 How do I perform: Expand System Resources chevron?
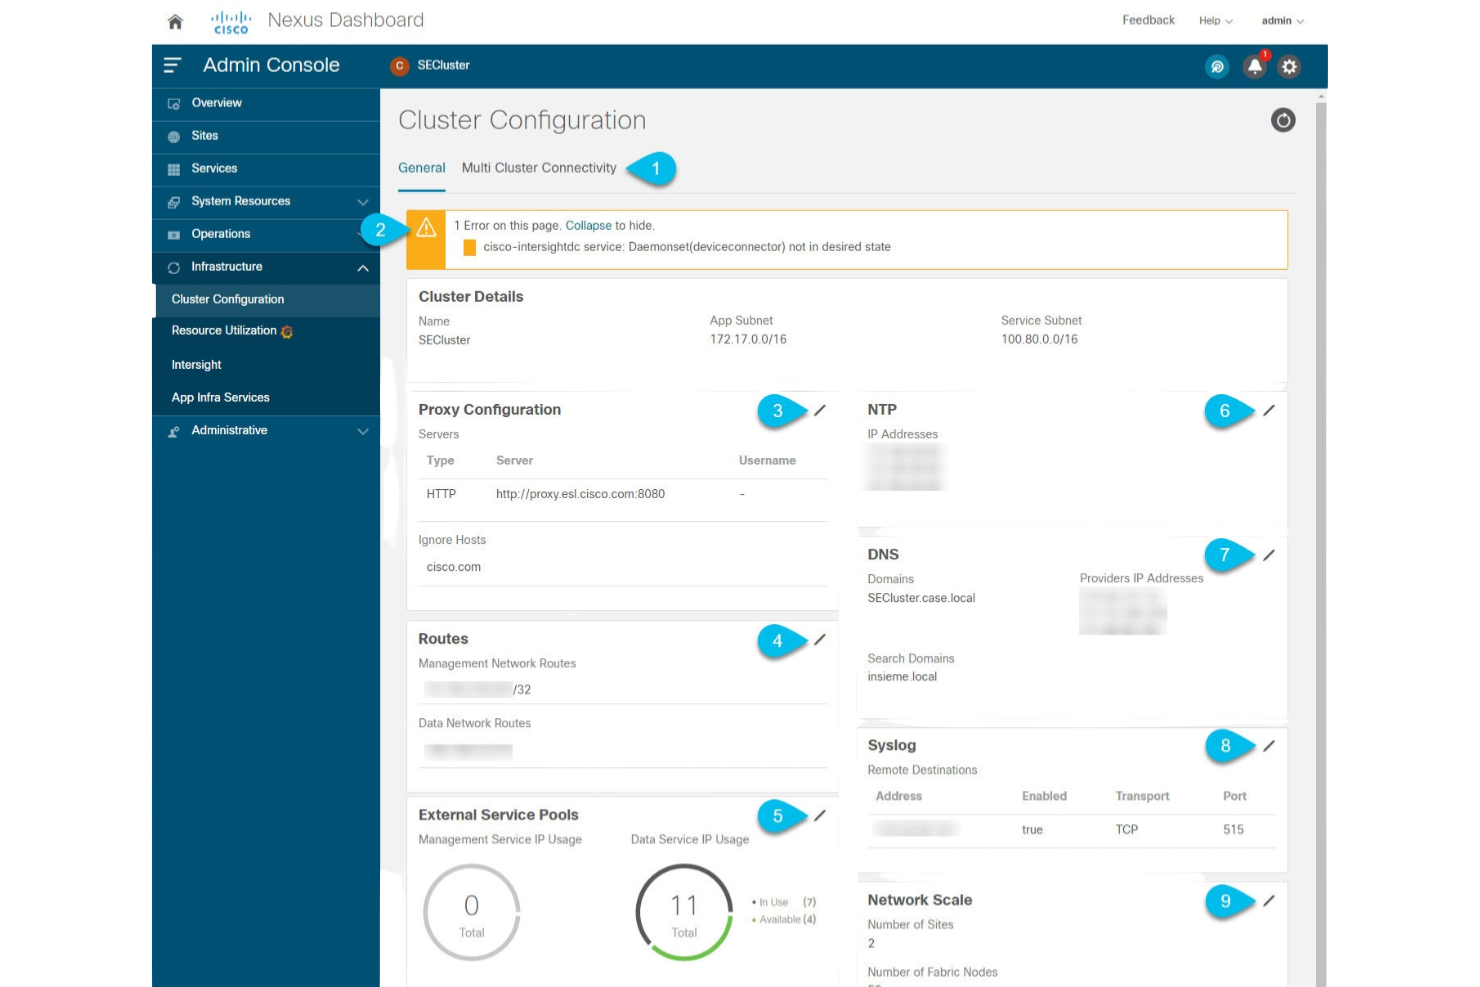(x=363, y=202)
